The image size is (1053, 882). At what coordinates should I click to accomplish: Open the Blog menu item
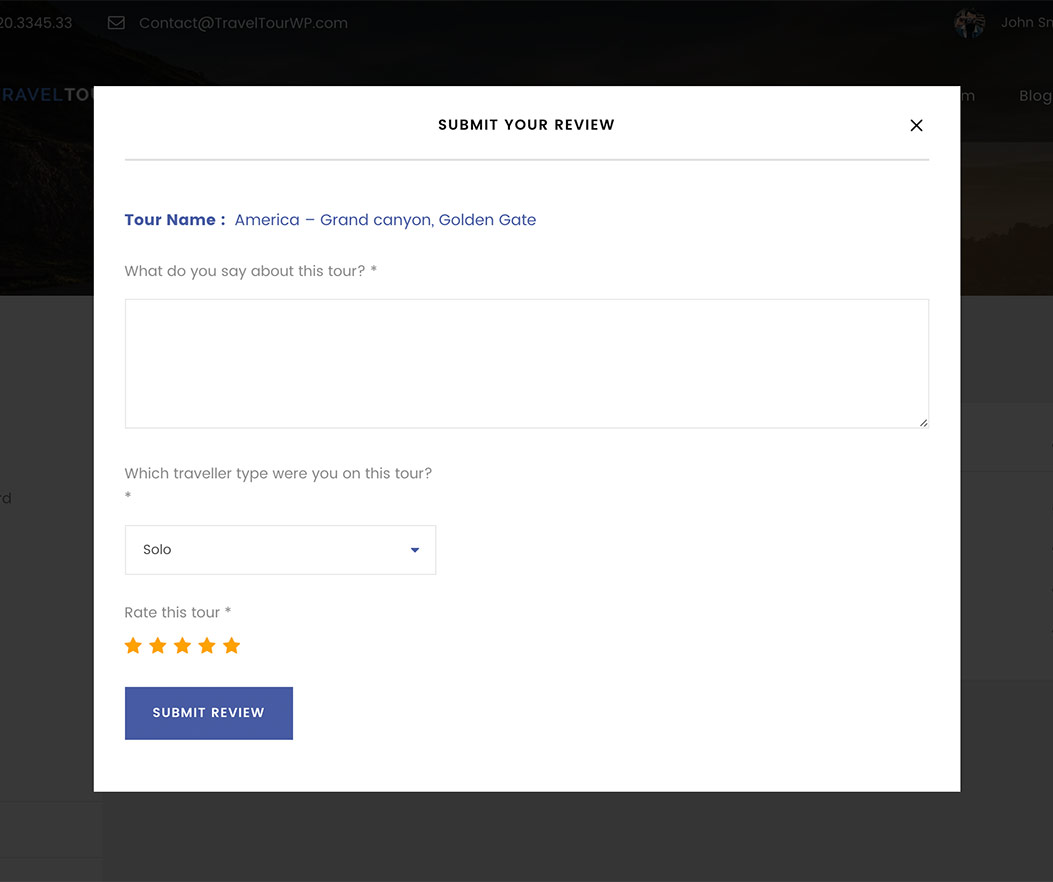(x=1034, y=96)
